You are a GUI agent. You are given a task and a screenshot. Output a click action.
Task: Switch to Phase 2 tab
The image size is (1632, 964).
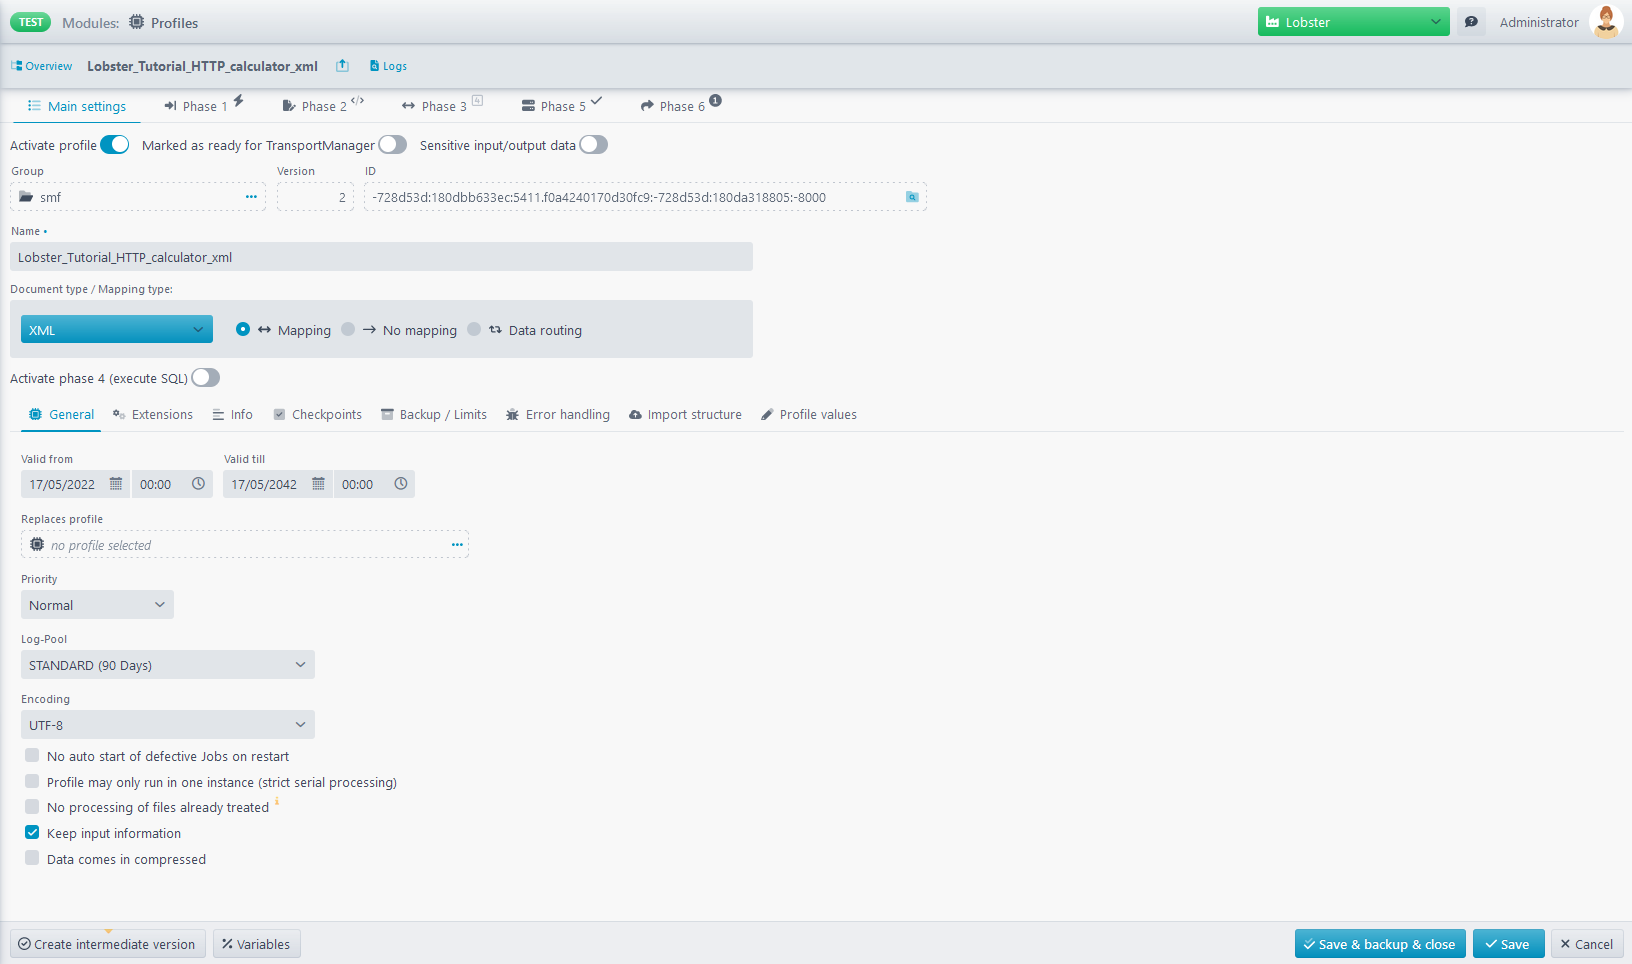pos(323,106)
